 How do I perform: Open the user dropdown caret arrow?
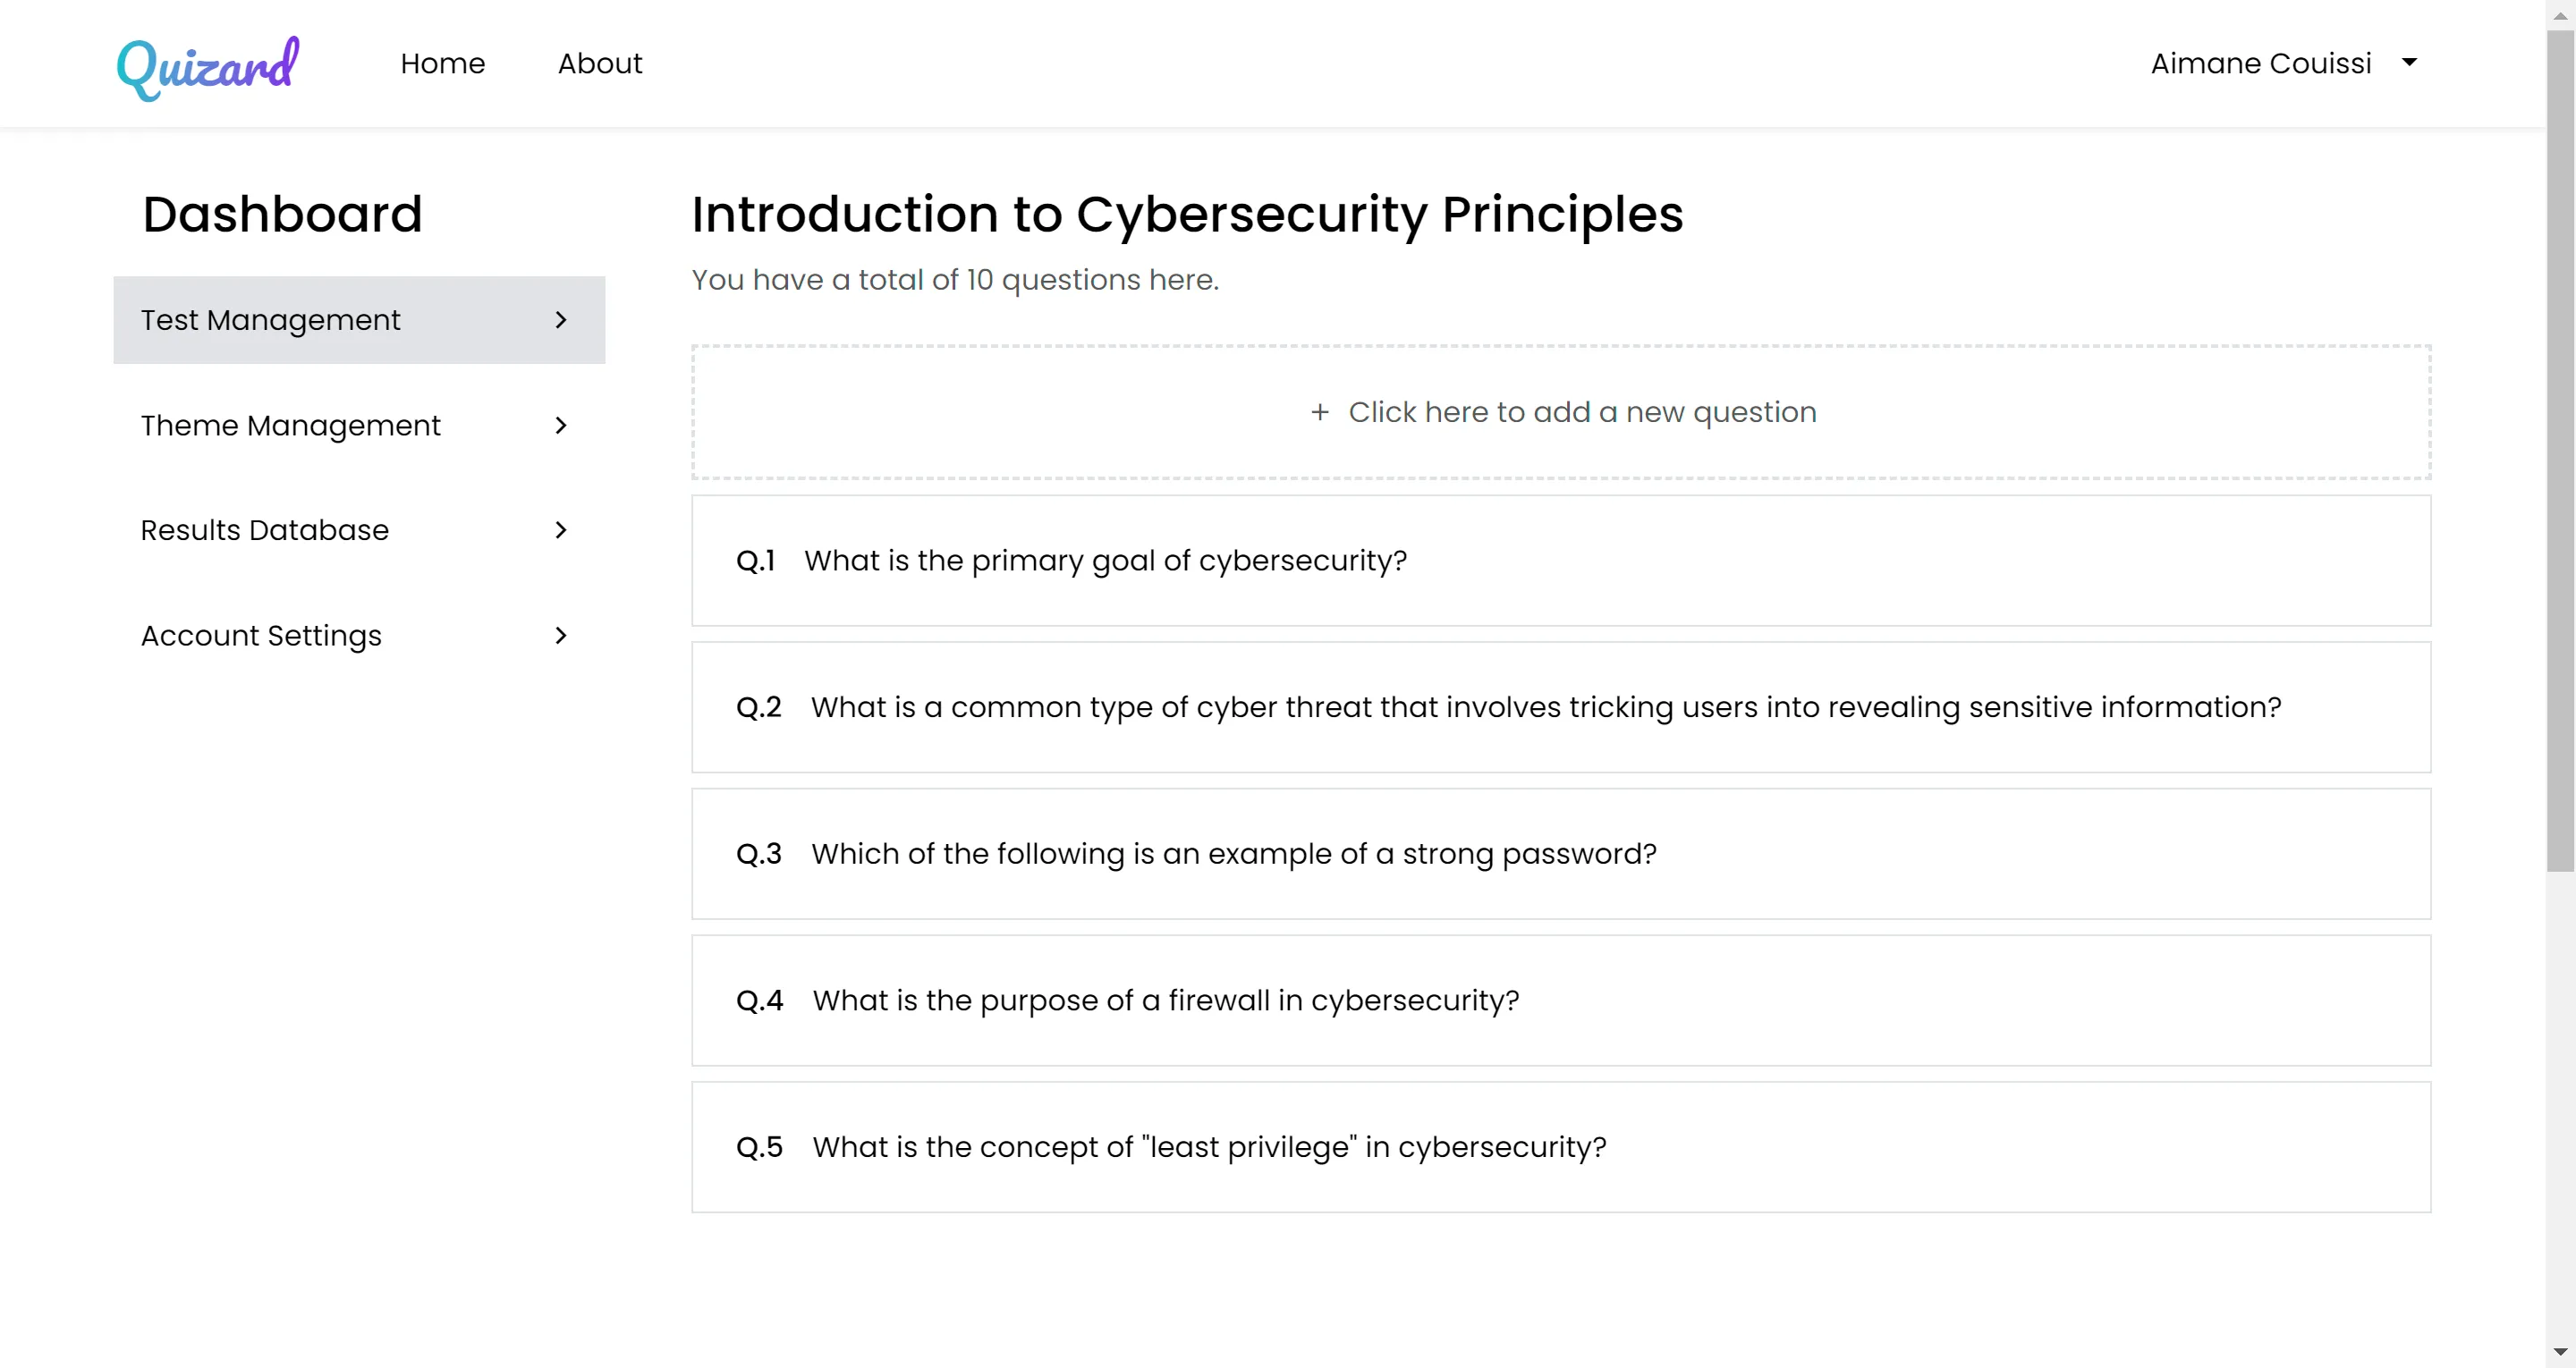2410,62
